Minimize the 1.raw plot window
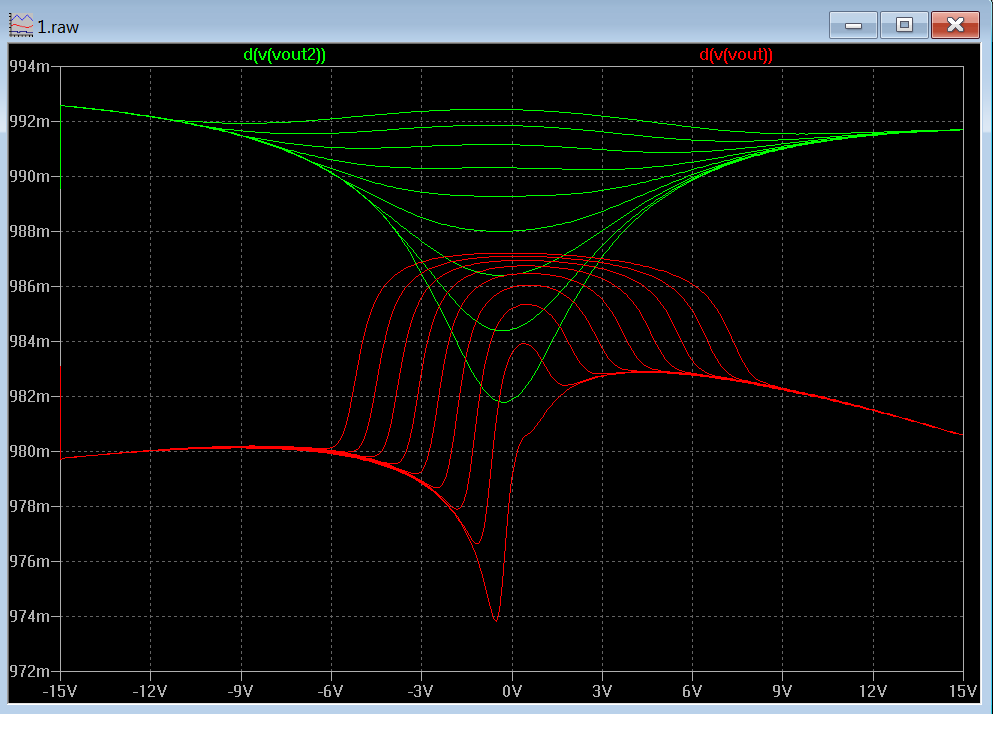Image resolution: width=993 pixels, height=735 pixels. coord(853,25)
